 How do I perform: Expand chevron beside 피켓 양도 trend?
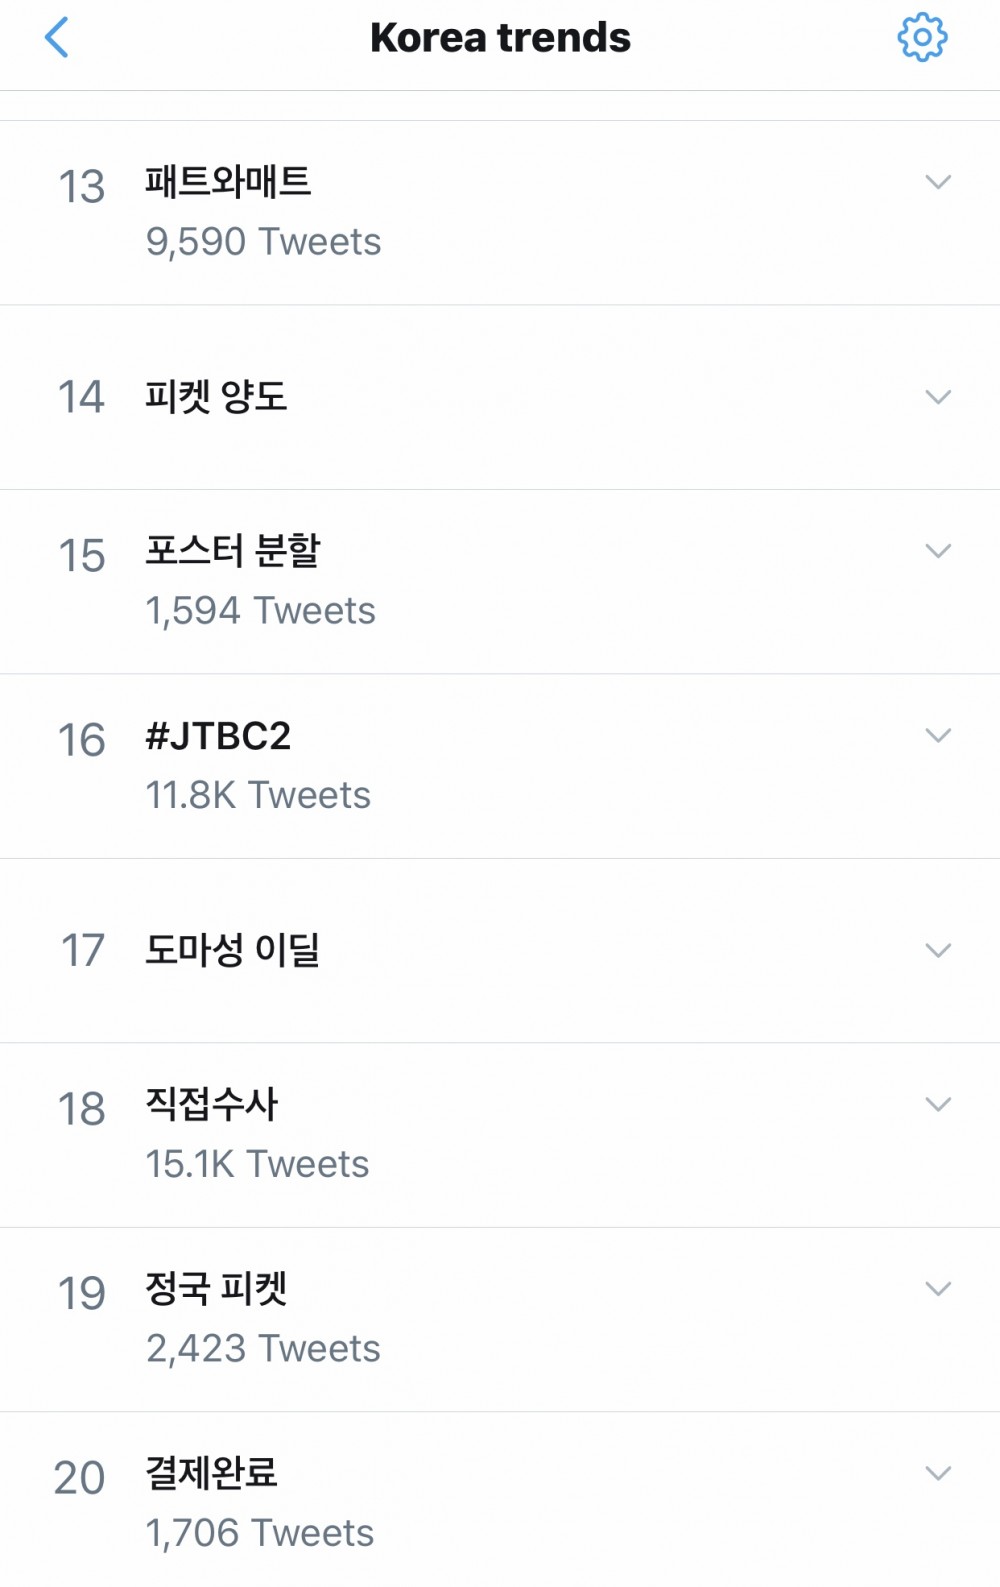[x=938, y=397]
